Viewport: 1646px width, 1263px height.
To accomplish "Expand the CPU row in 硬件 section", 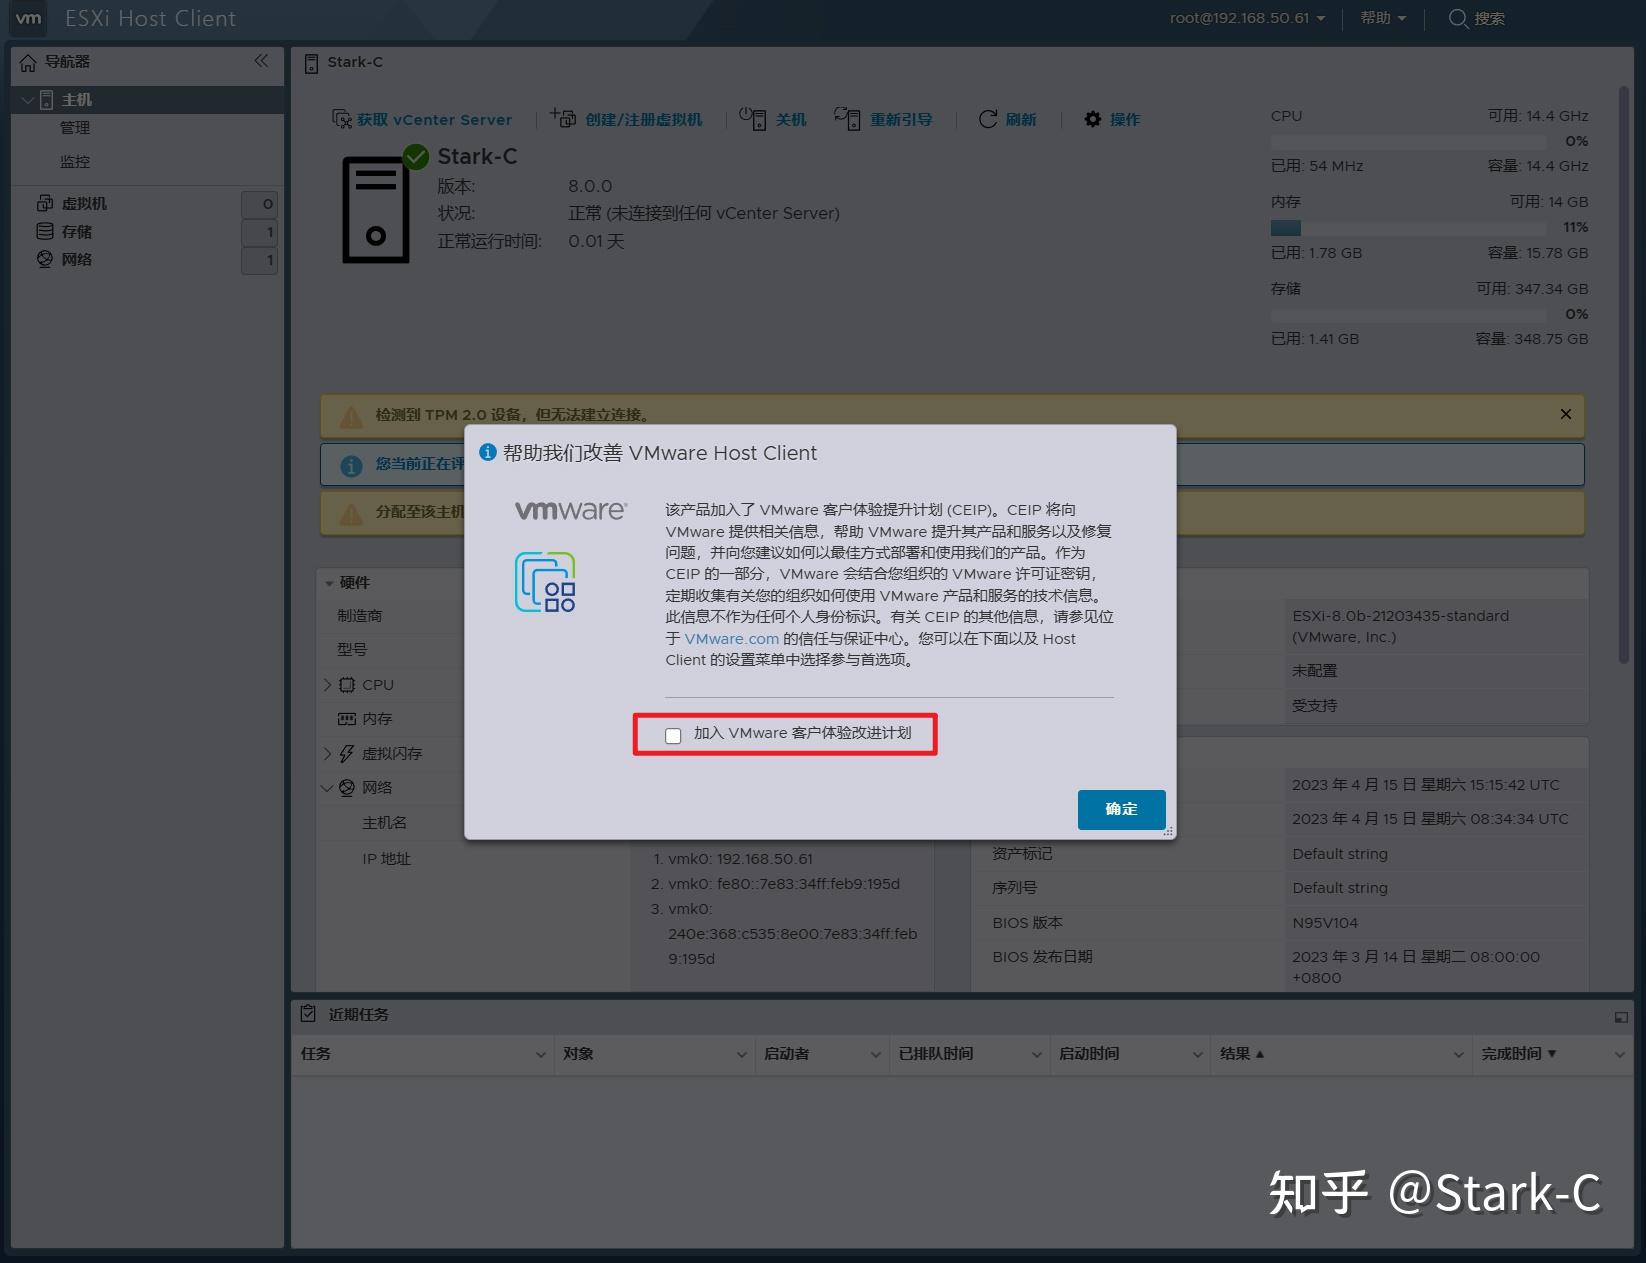I will click(x=327, y=684).
